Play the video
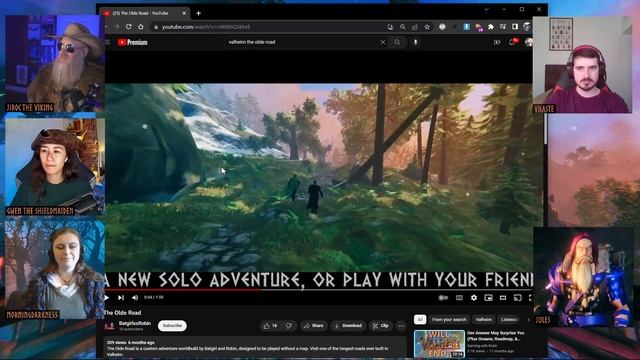 click(107, 298)
